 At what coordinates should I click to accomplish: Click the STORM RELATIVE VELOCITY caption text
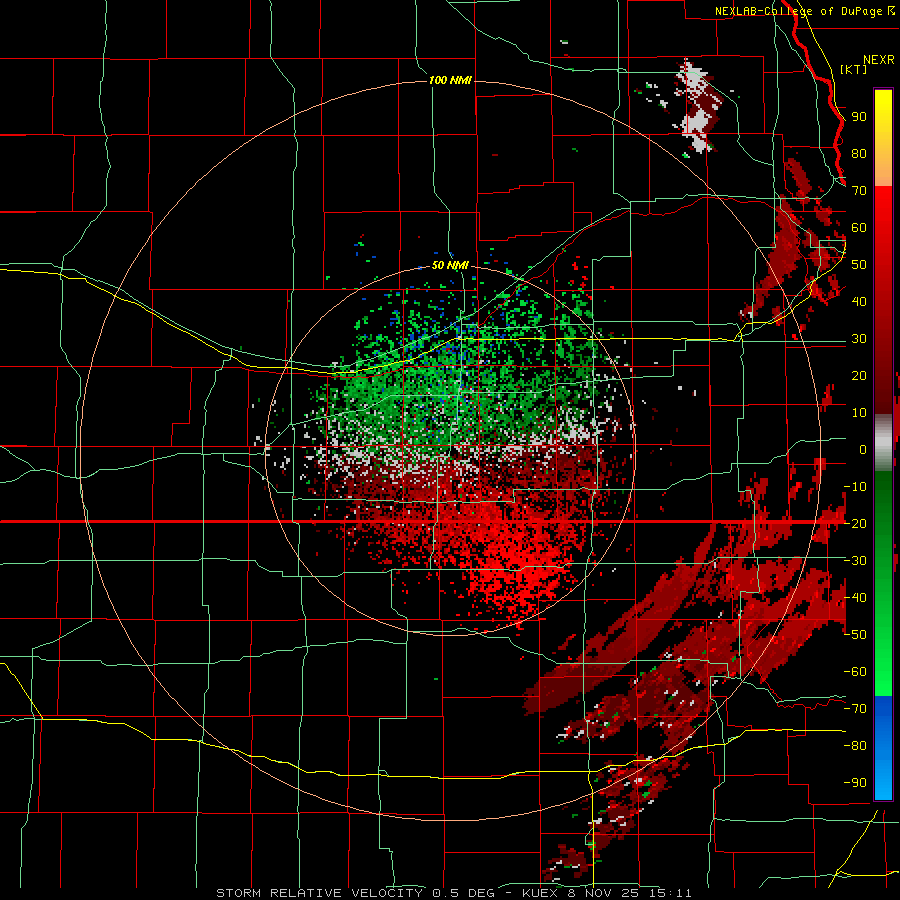319,893
